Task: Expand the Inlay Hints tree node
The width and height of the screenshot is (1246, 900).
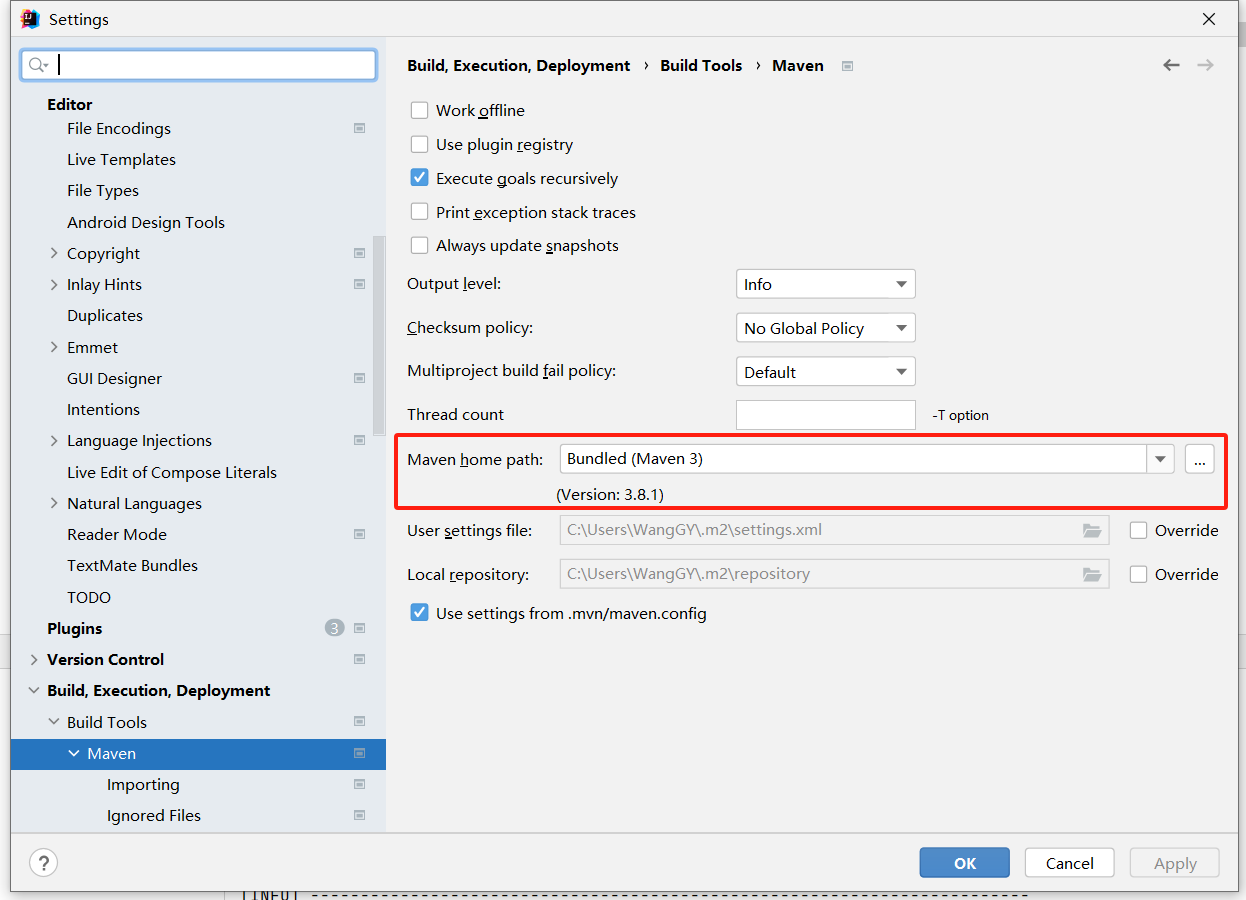Action: click(x=54, y=284)
